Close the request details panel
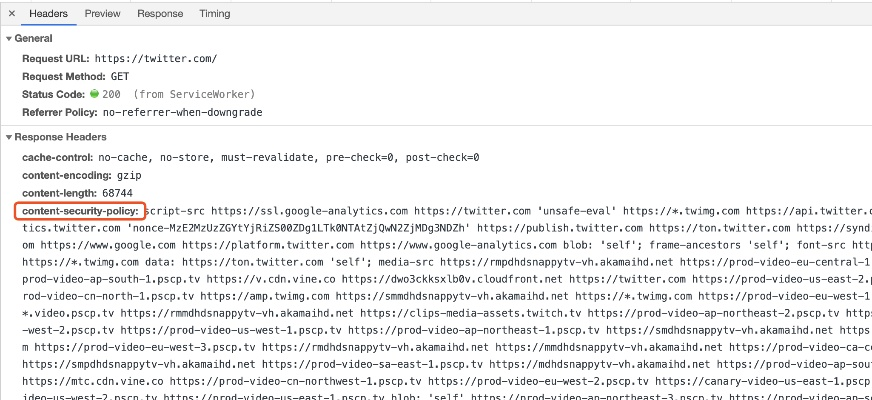Image resolution: width=872 pixels, height=400 pixels. point(12,14)
